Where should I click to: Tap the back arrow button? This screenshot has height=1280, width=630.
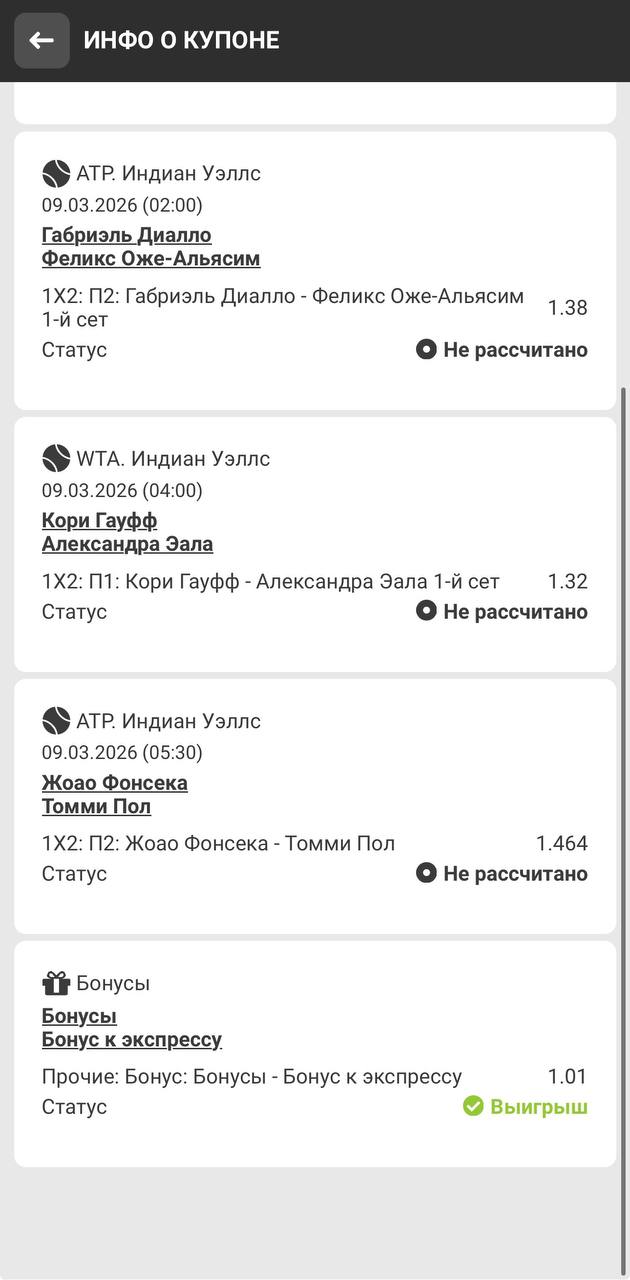point(41,40)
